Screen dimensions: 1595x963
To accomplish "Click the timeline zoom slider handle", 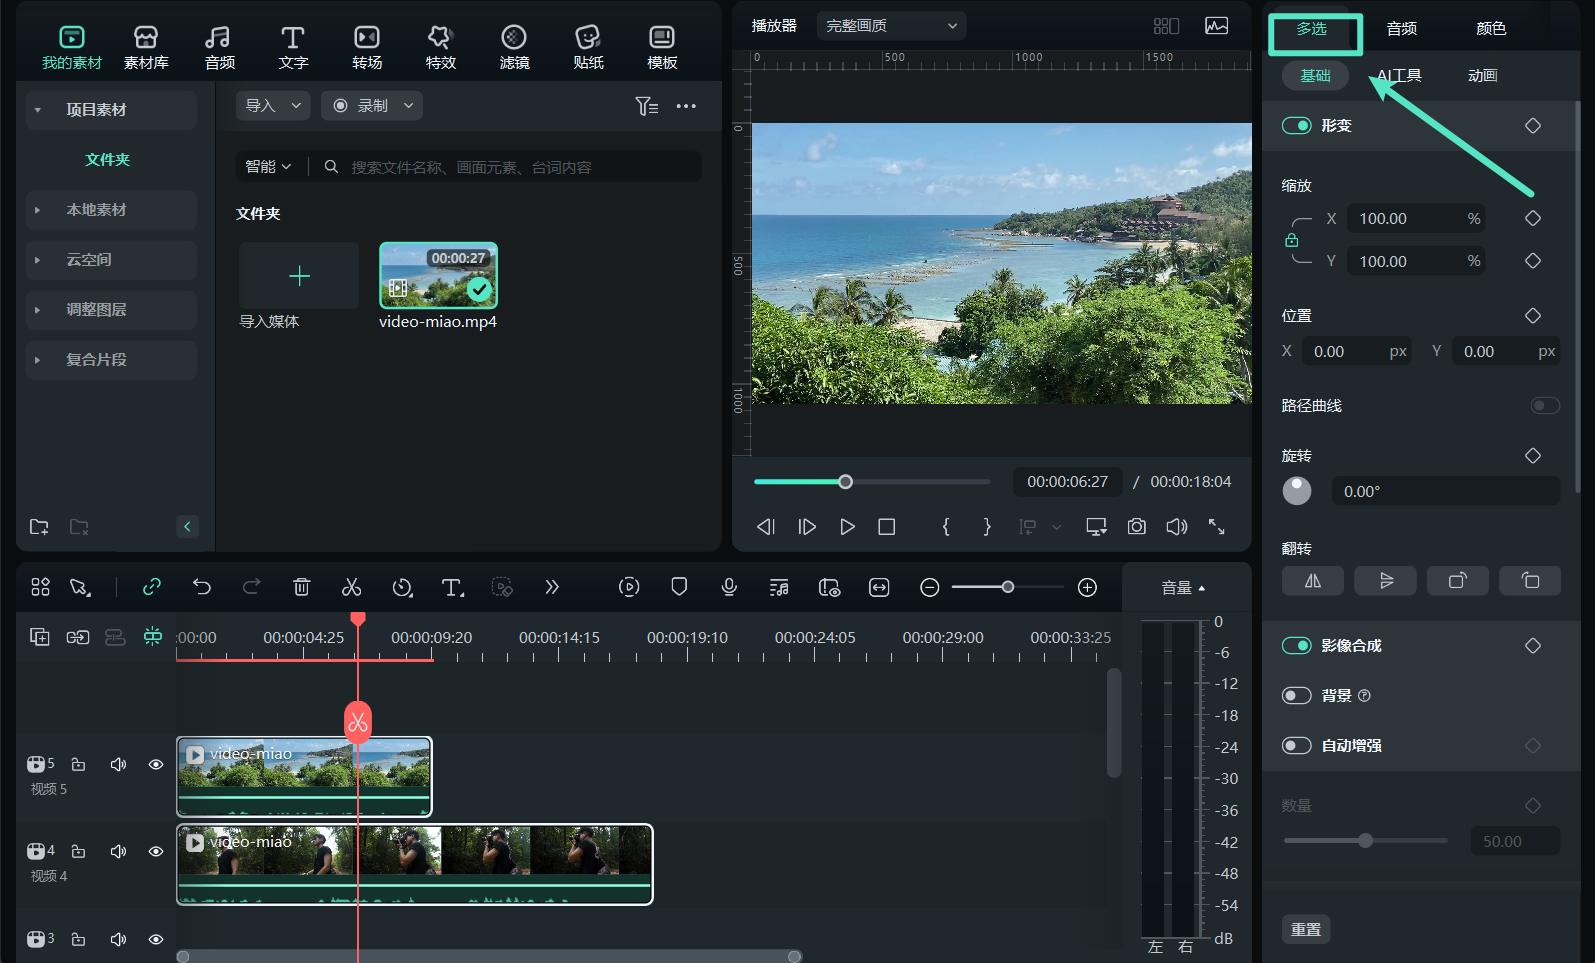I will tap(1008, 587).
